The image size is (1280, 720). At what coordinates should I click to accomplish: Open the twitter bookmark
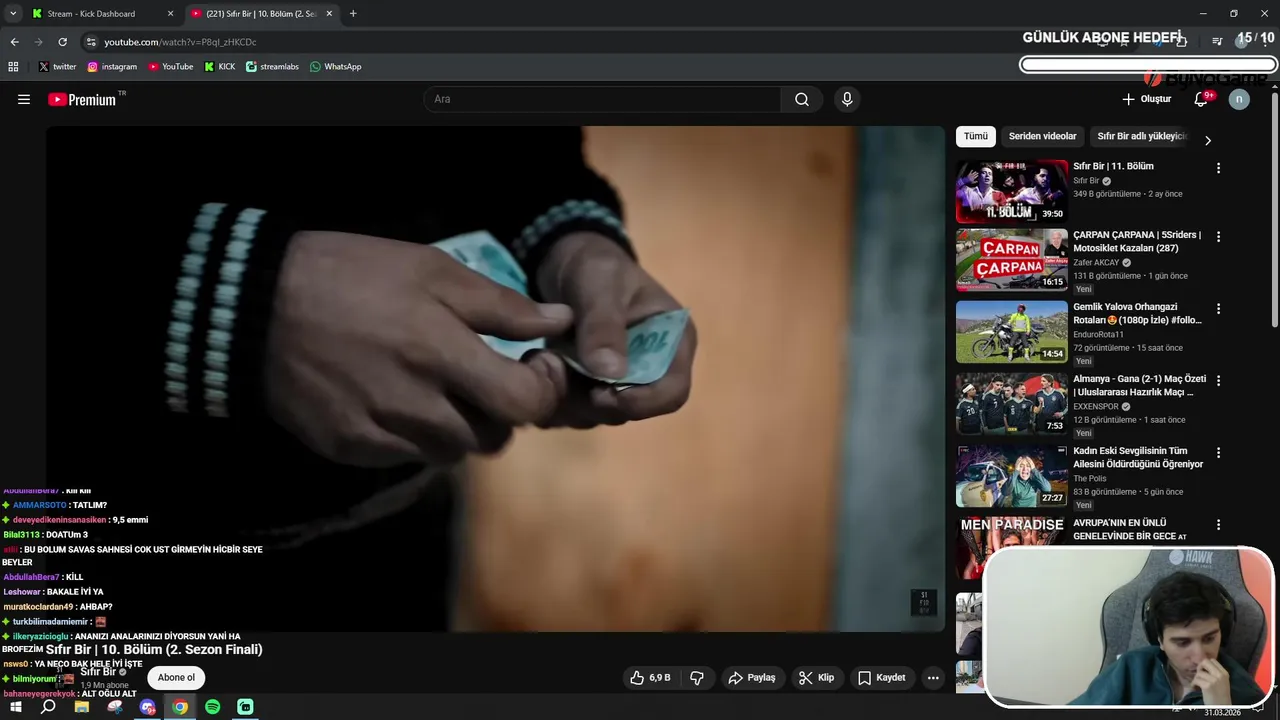[57, 66]
